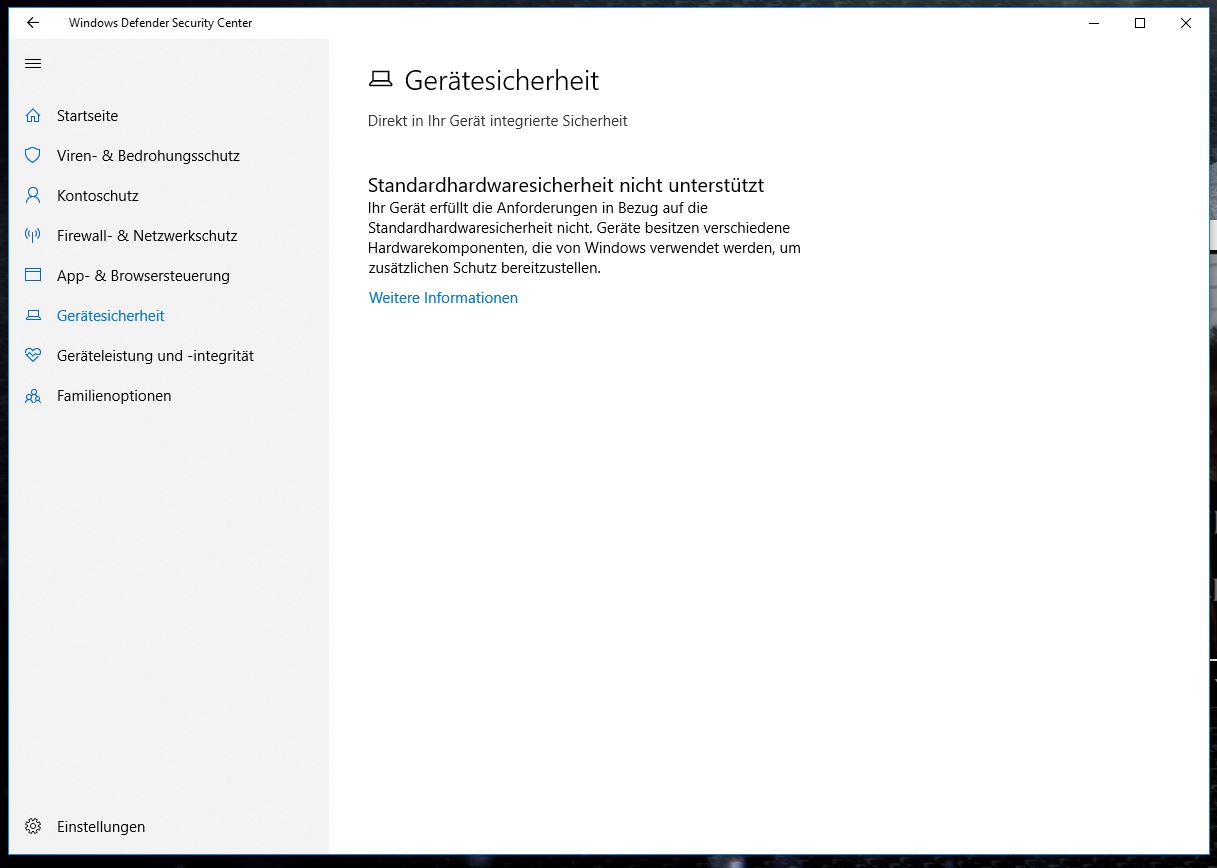
Task: Go to Kontoschutz page
Action: [169, 196]
